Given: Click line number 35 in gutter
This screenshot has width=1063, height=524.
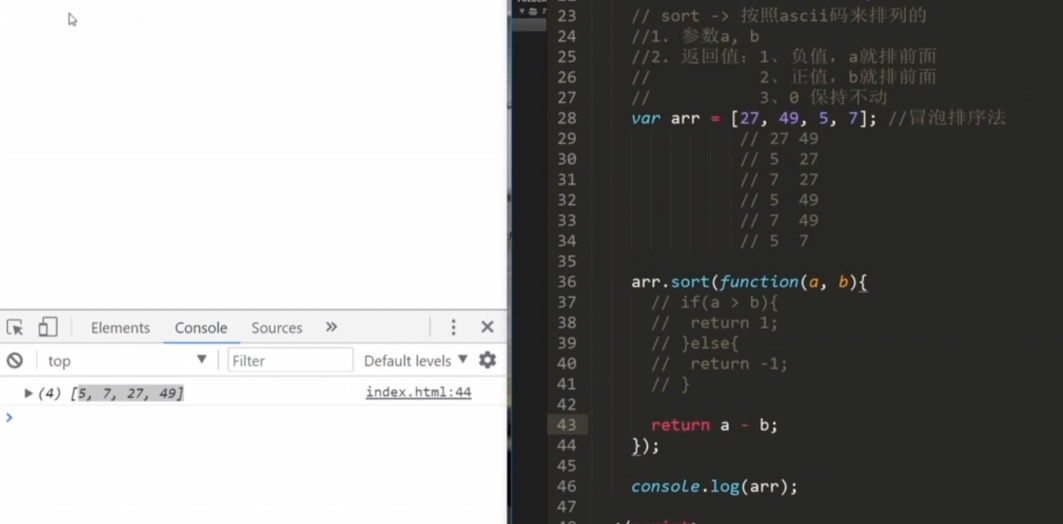Looking at the screenshot, I should point(567,262).
